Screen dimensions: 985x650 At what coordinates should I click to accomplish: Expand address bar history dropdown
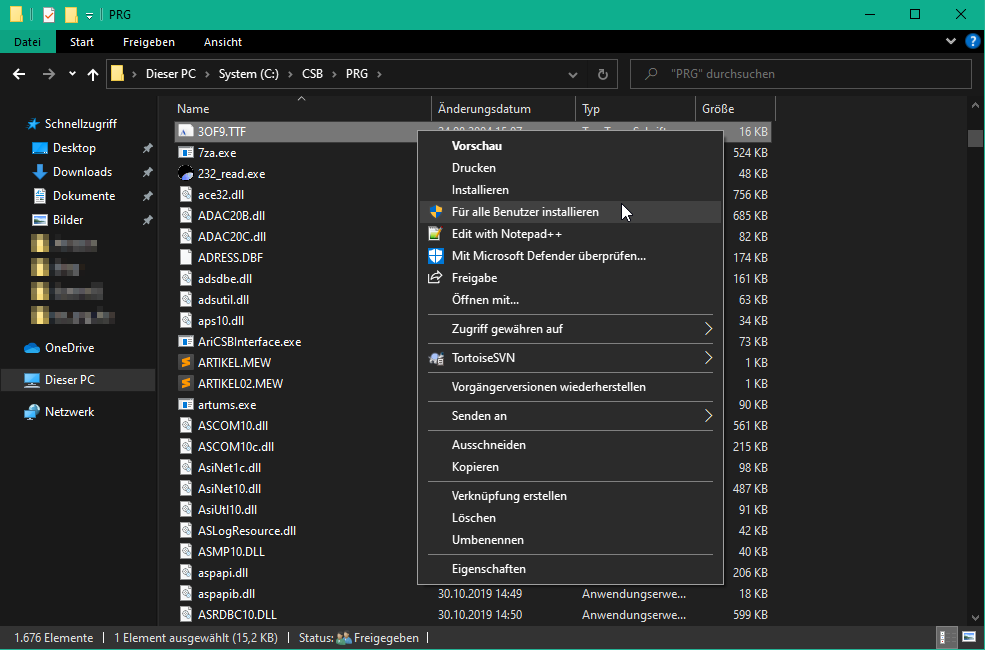[573, 74]
